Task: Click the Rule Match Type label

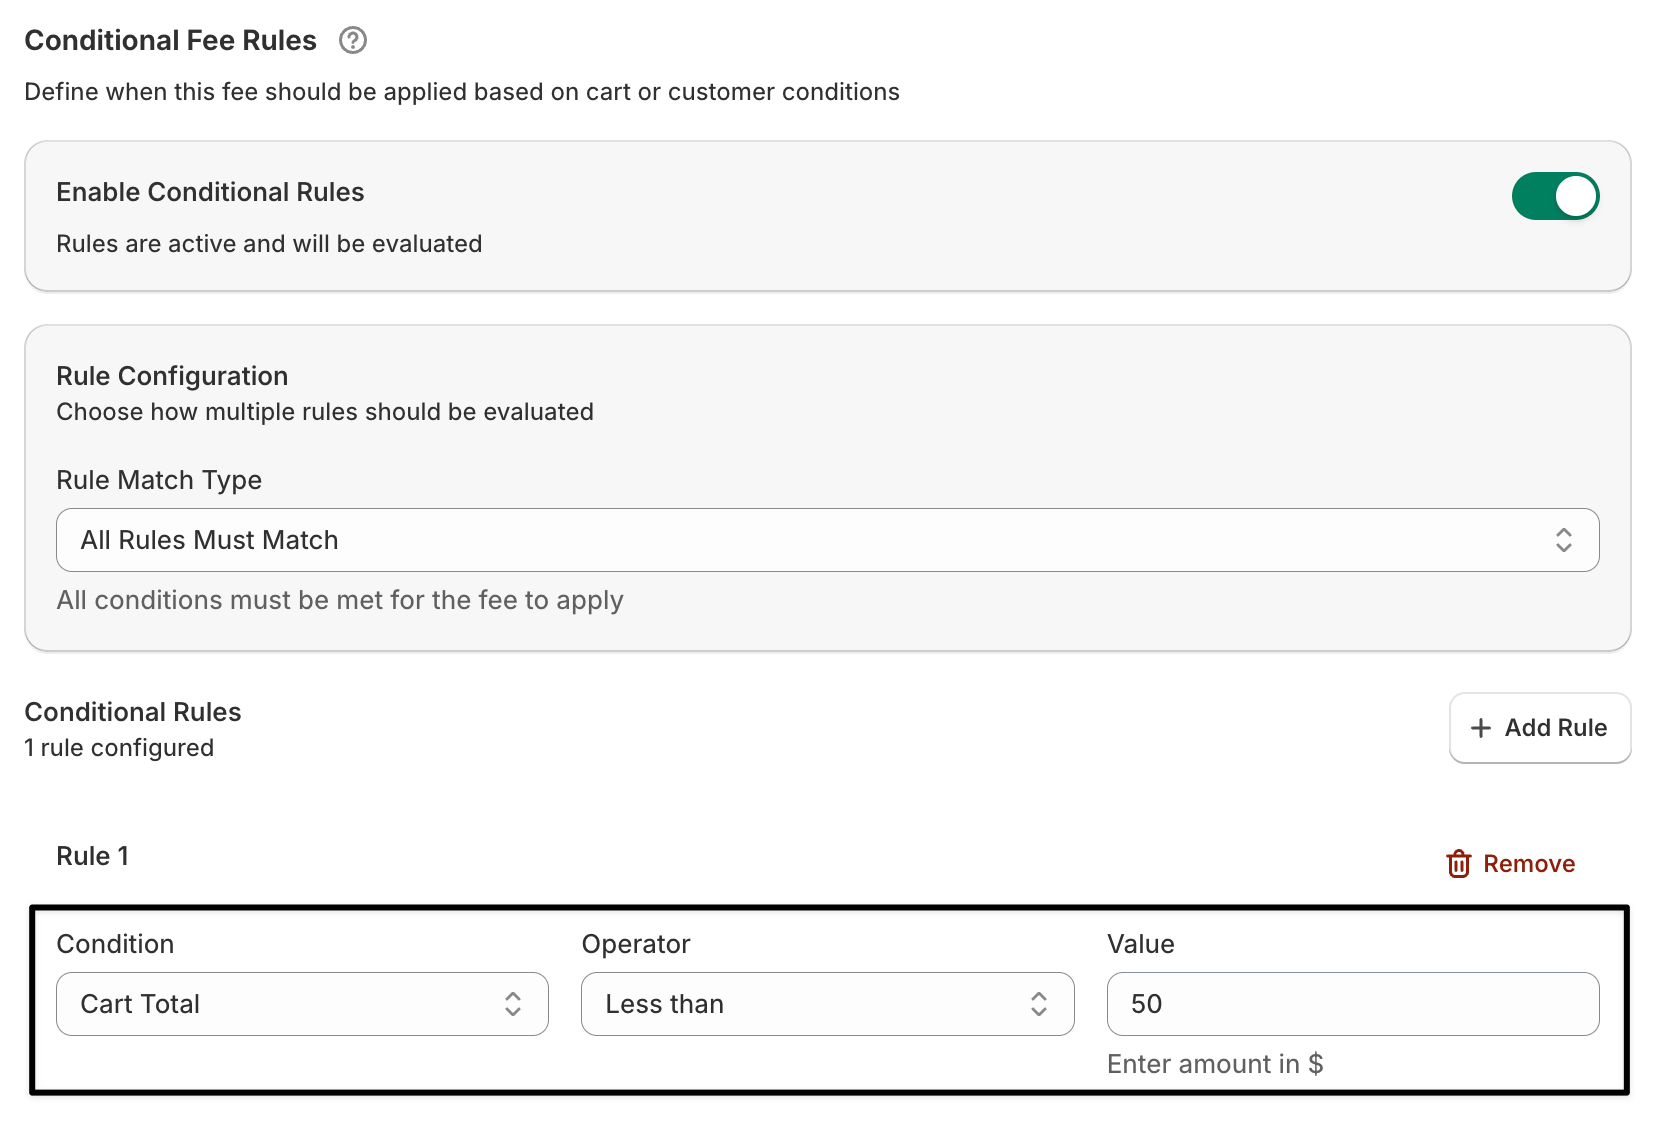Action: [x=159, y=480]
